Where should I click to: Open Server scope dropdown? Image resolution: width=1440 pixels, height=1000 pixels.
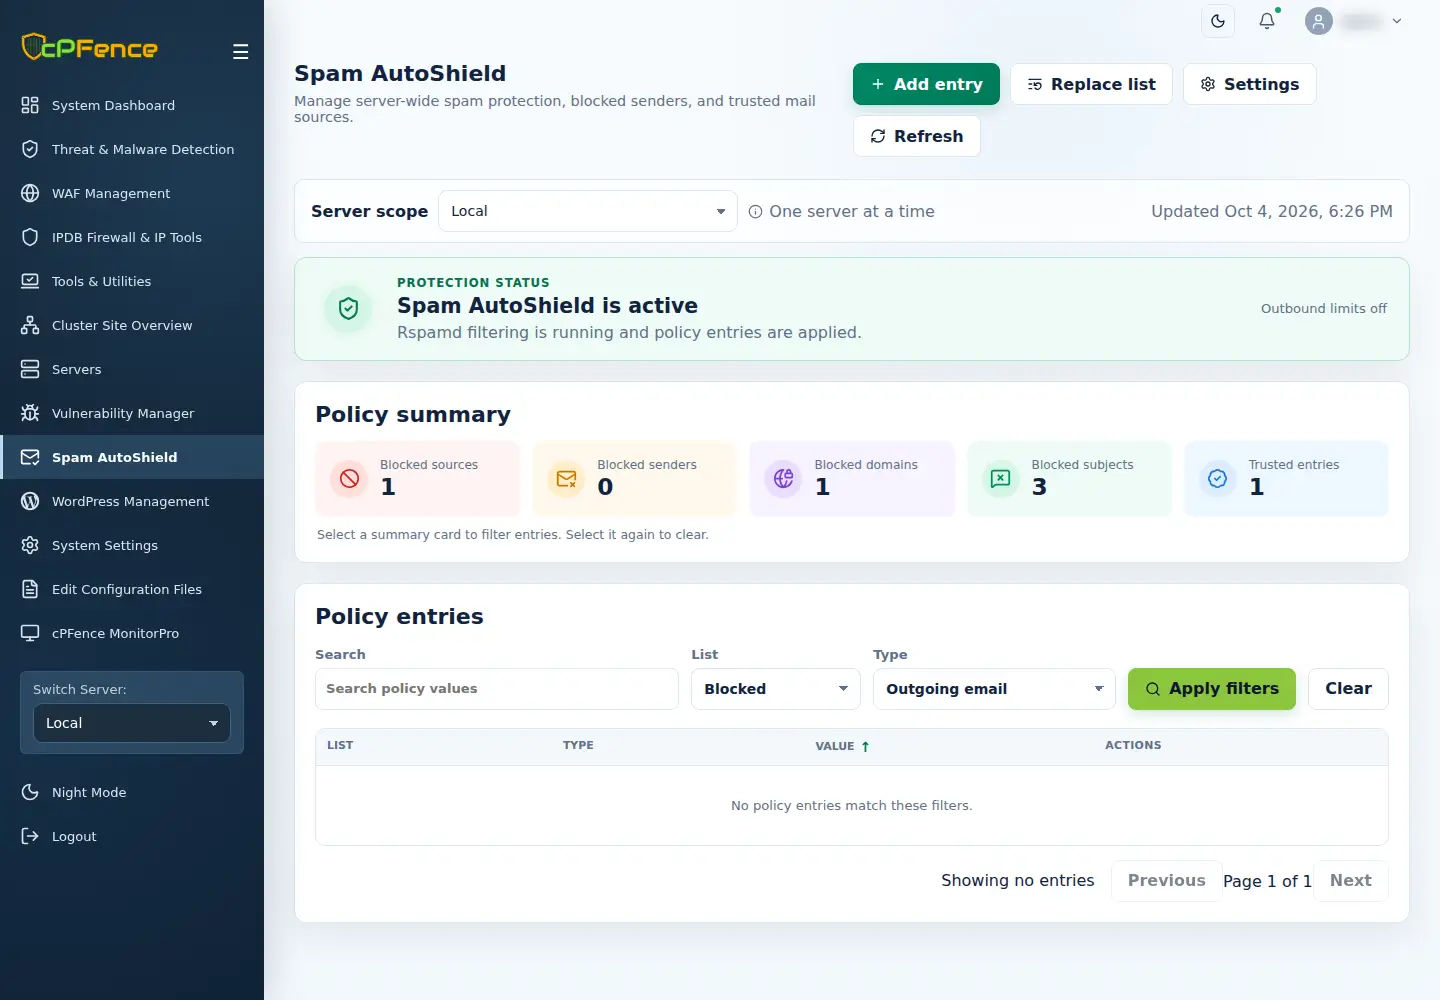588,211
